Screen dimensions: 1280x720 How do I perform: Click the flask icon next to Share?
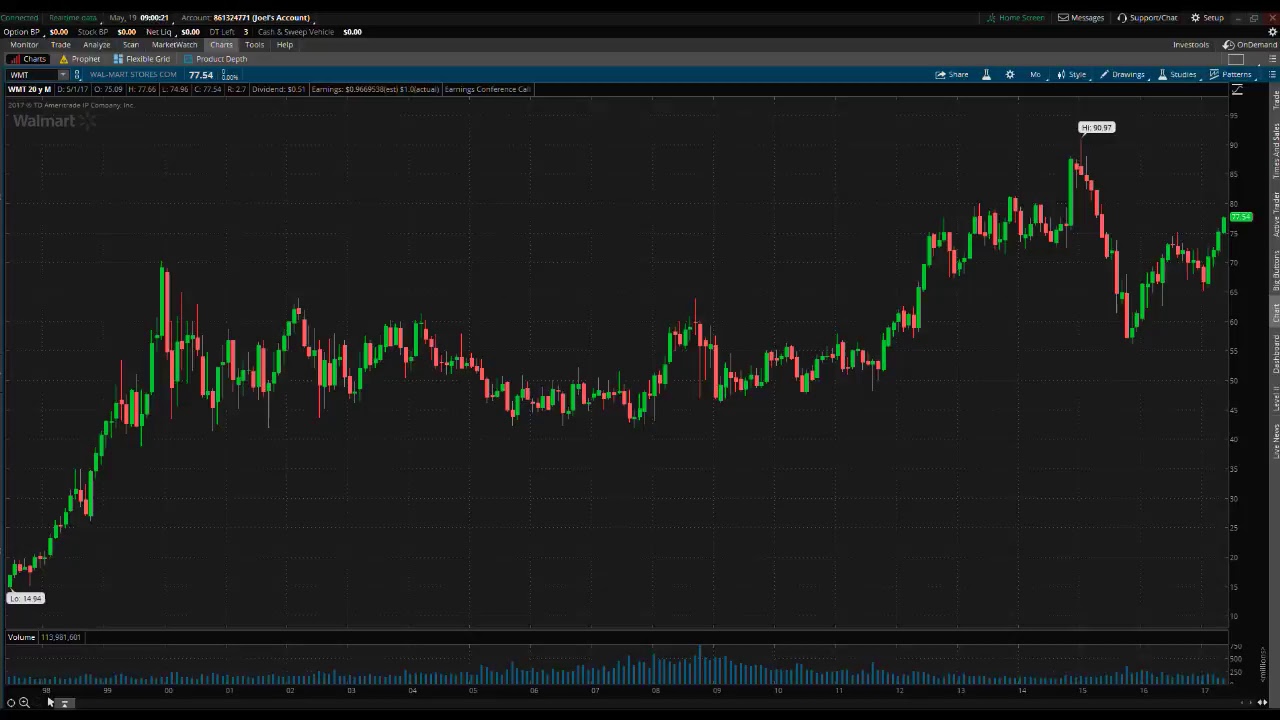986,75
